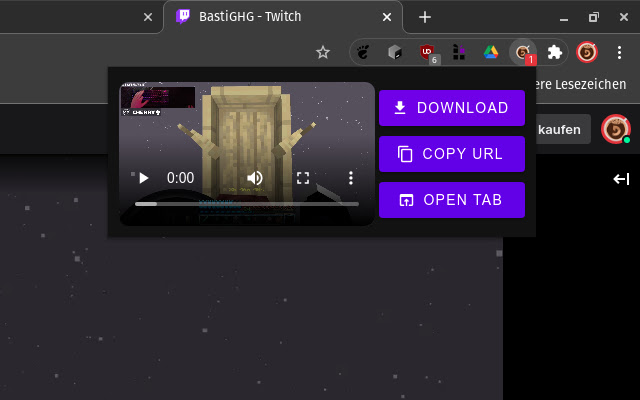Open the video preview more-options menu
The image size is (640, 400).
[351, 178]
